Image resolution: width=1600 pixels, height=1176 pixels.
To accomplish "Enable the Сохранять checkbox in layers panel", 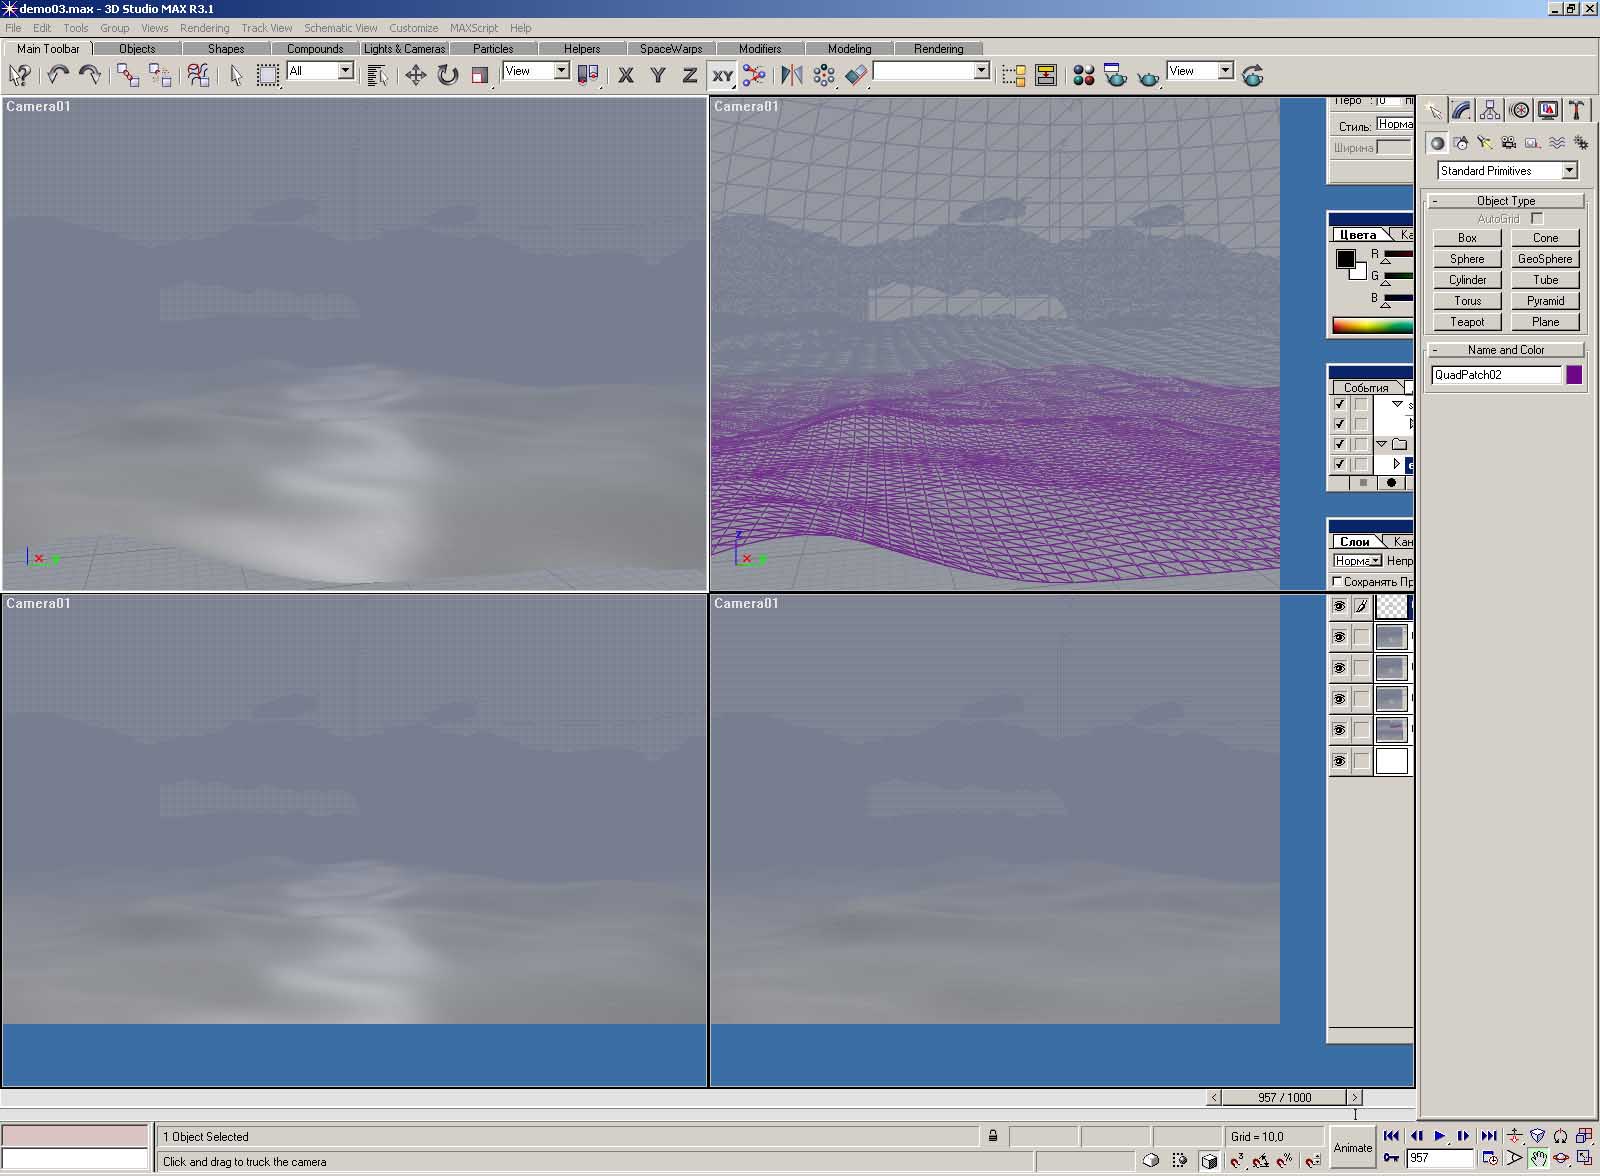I will (1337, 581).
